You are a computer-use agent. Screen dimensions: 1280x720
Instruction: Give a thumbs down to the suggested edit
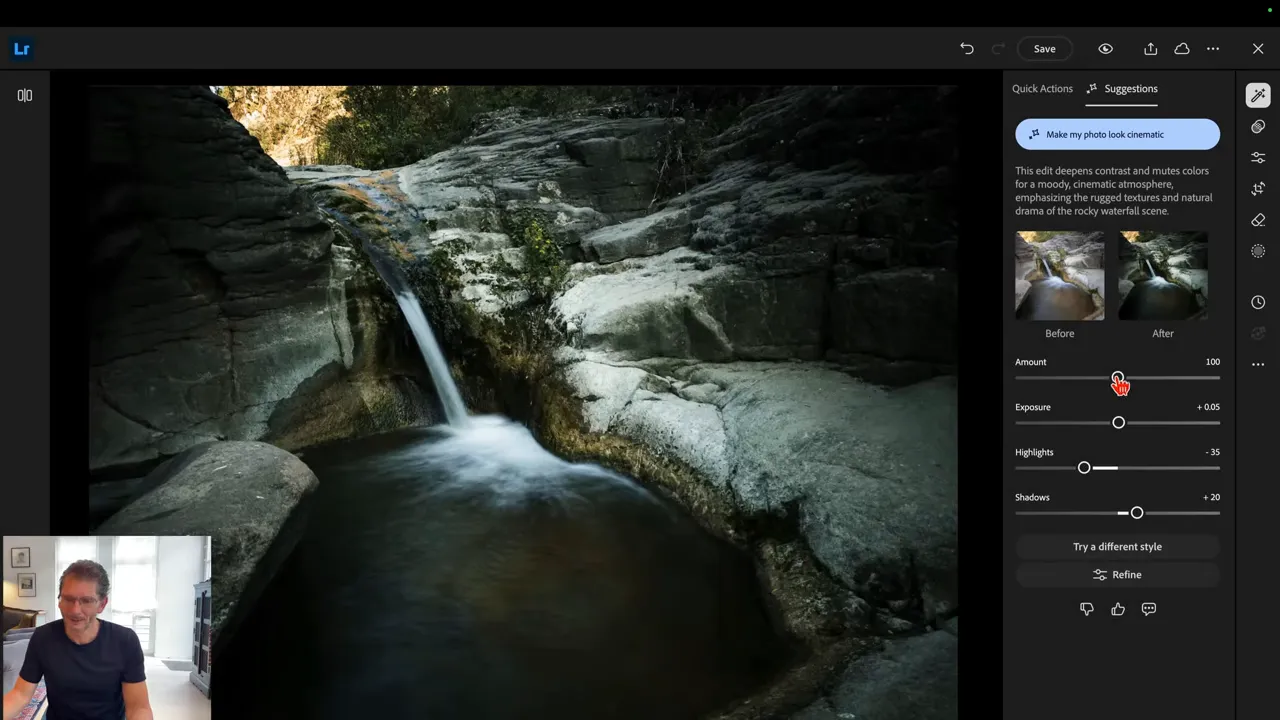click(x=1087, y=609)
